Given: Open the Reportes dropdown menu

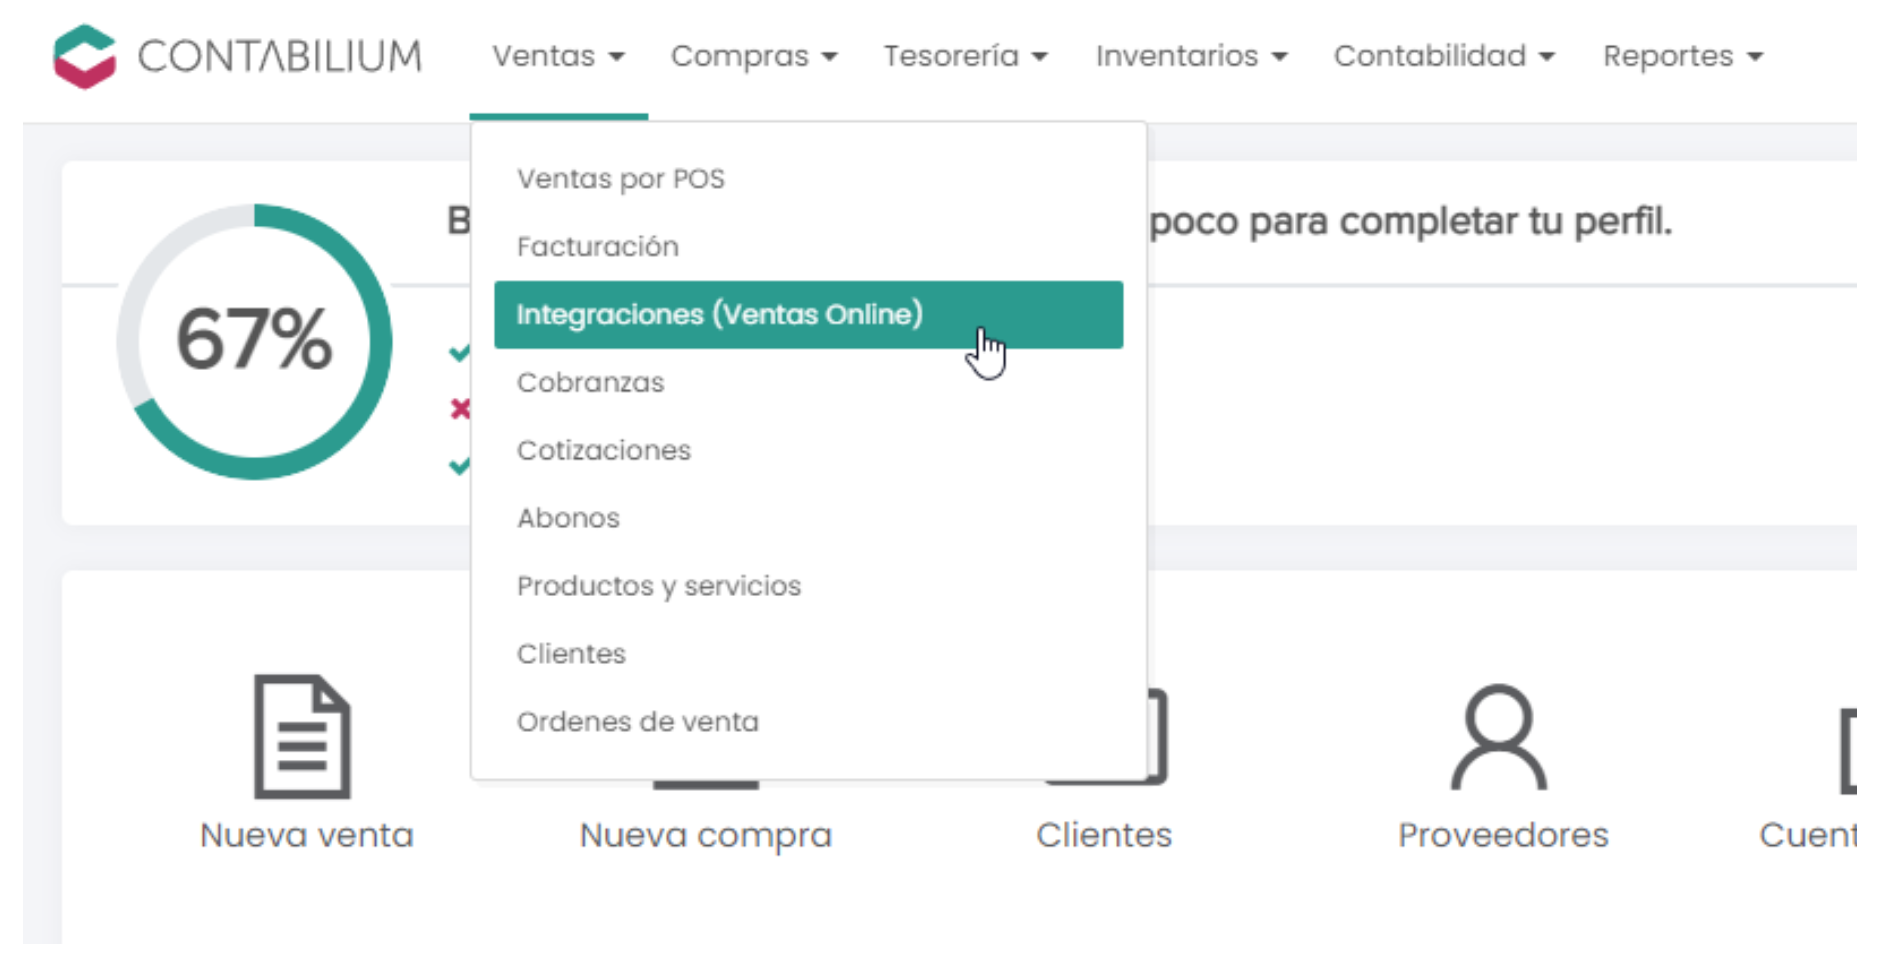Looking at the screenshot, I should tap(1682, 56).
